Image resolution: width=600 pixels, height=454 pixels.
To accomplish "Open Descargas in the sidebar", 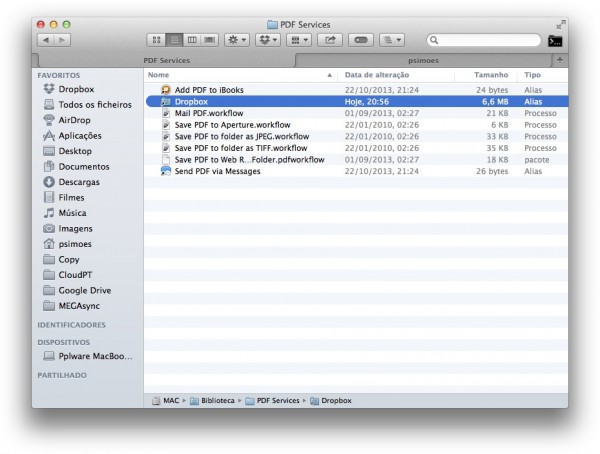I will point(71,182).
